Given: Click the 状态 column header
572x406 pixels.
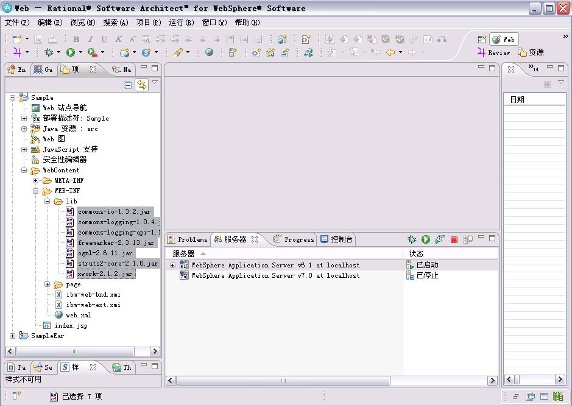Looking at the screenshot, I should point(451,254).
